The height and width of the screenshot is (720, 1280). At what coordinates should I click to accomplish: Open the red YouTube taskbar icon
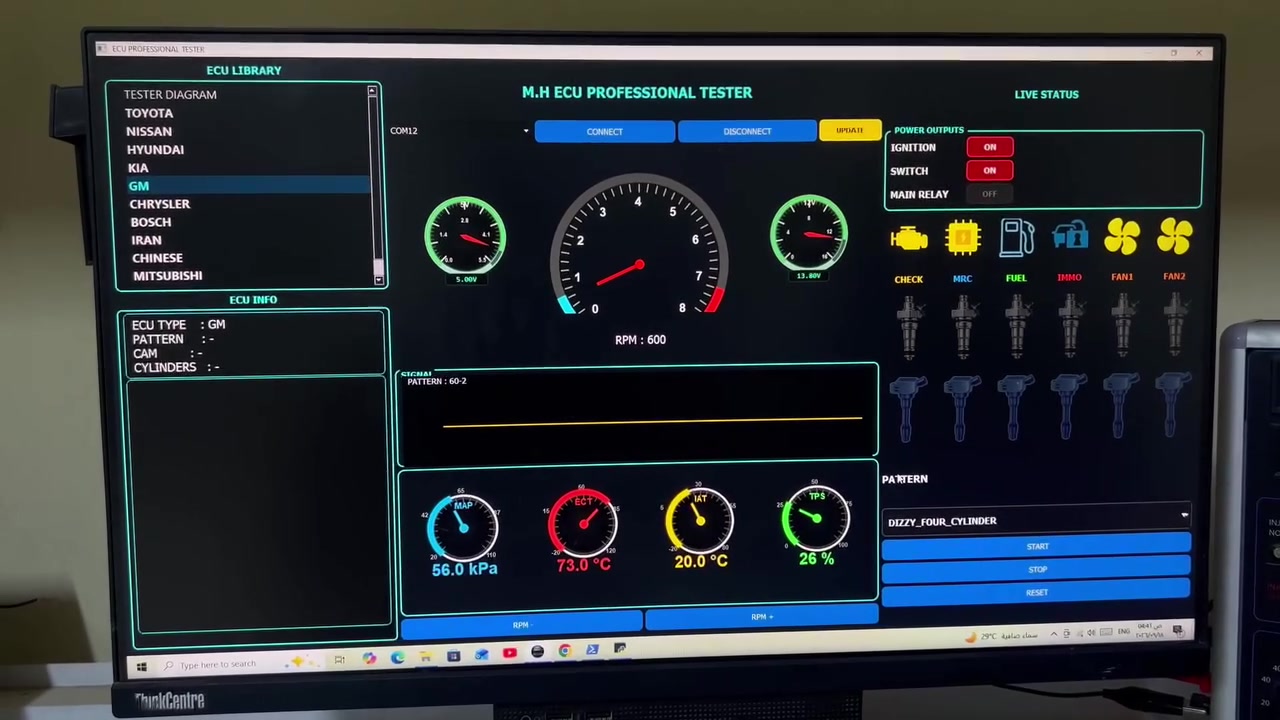(x=509, y=653)
